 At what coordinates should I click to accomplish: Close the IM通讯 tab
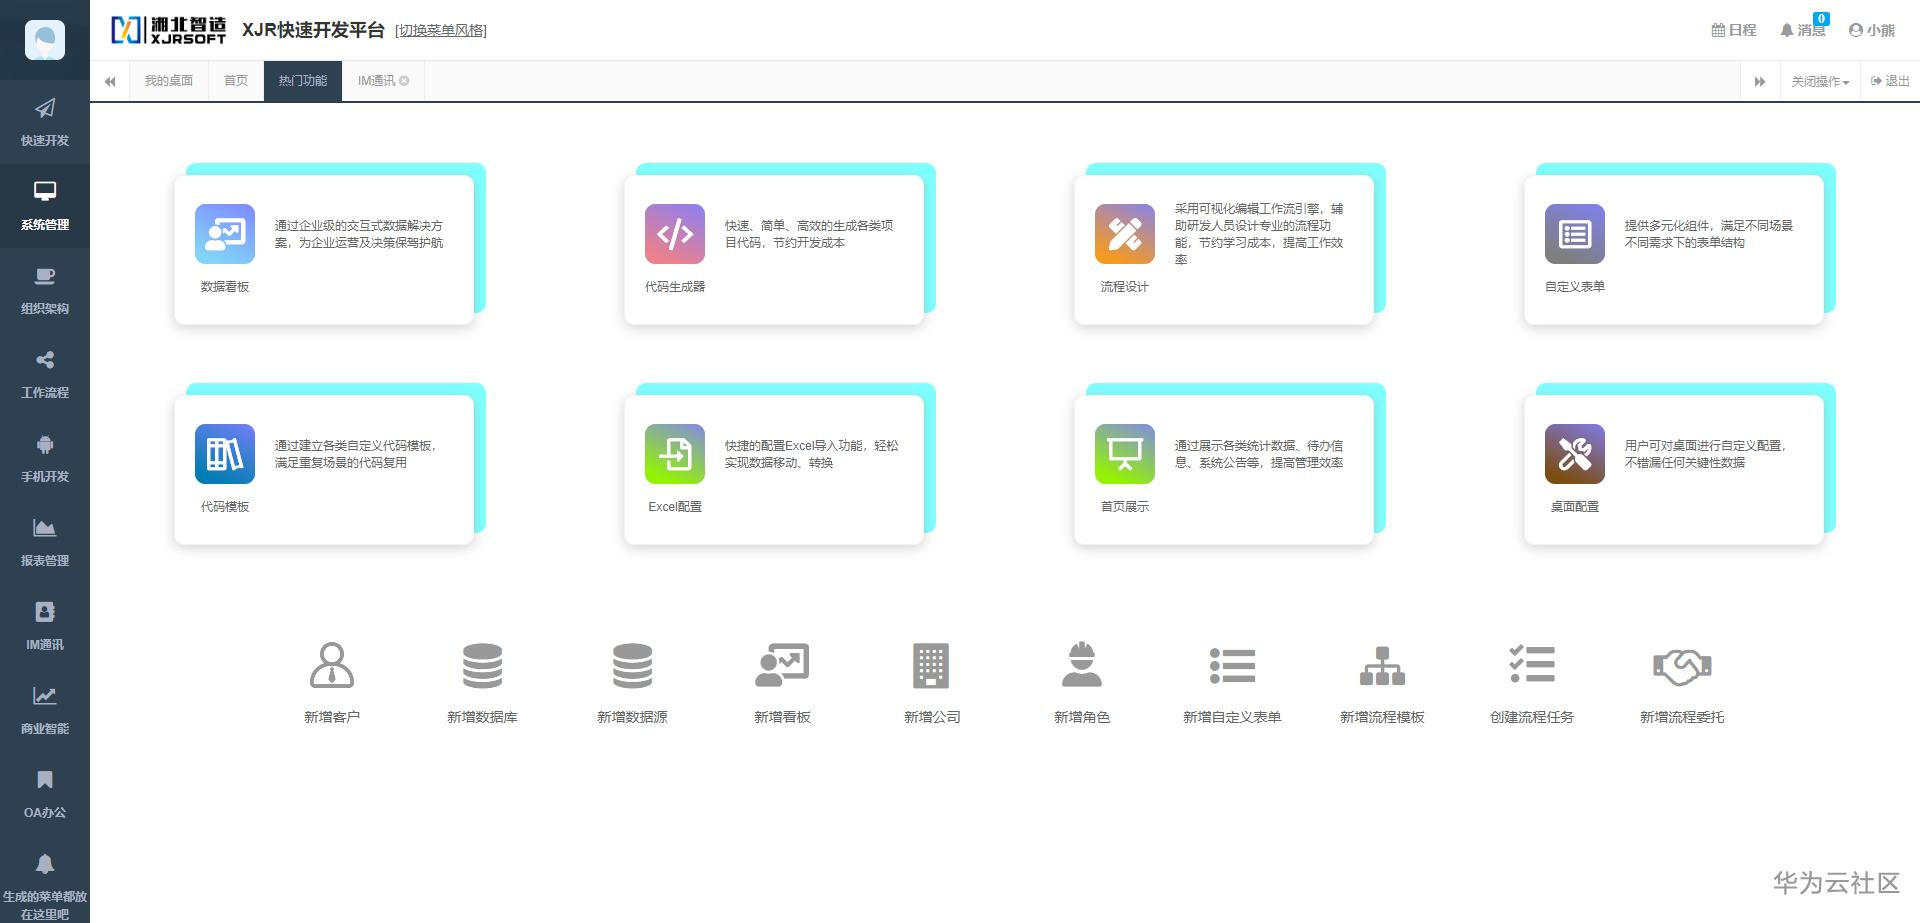[404, 81]
